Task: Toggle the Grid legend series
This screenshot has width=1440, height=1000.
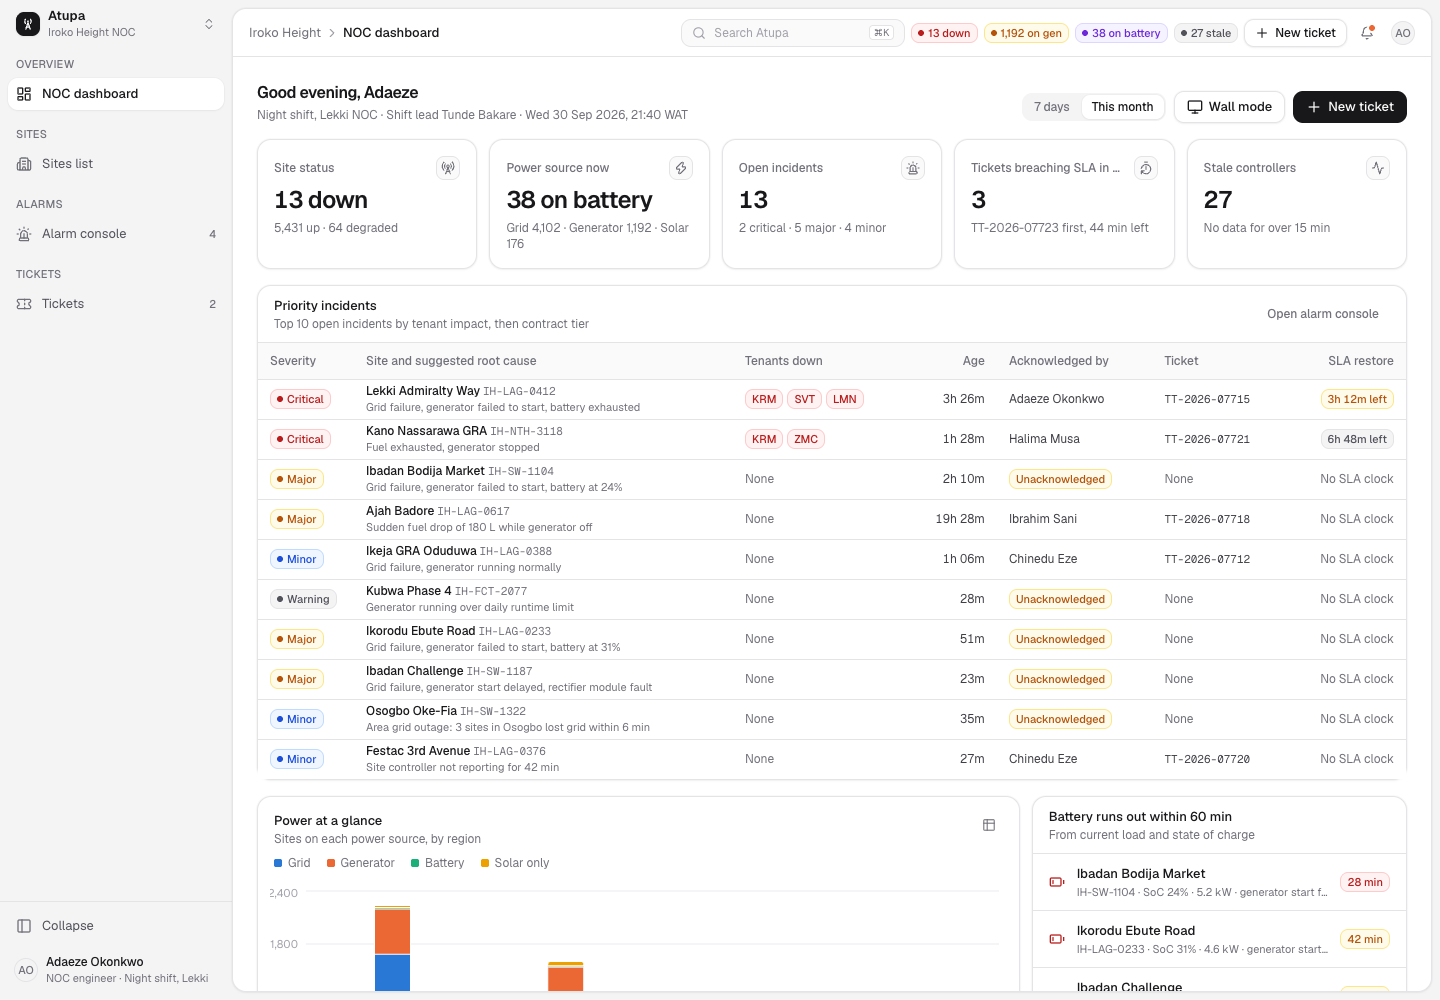Action: [292, 863]
